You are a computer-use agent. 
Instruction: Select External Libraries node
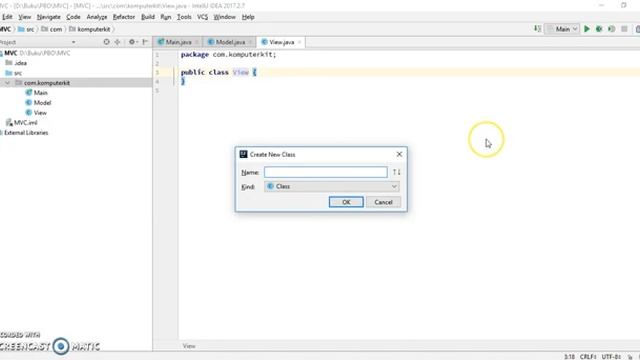tap(25, 133)
